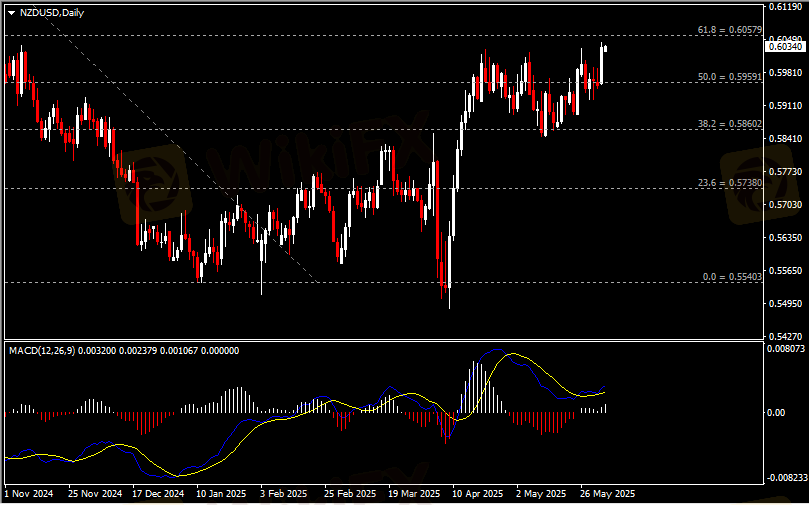The width and height of the screenshot is (809, 505).
Task: Click the 0.56350 price axis value
Action: [785, 238]
